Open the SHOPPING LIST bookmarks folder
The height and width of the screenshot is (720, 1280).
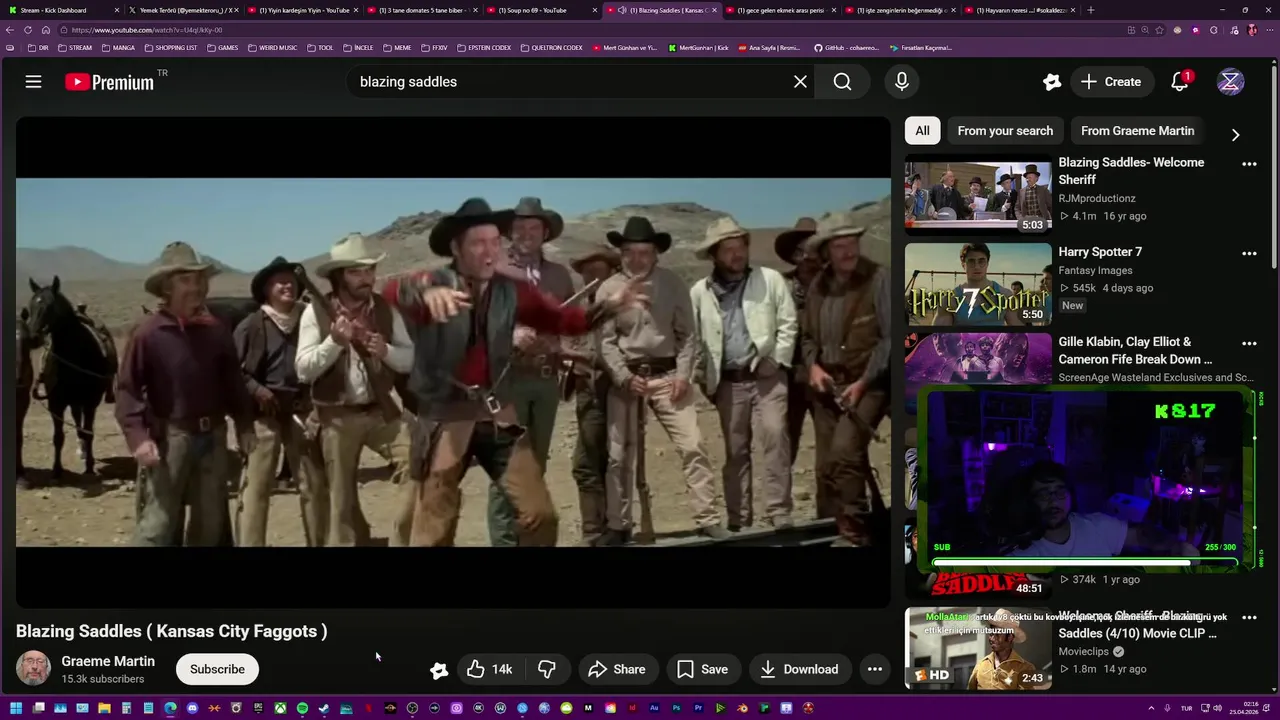click(171, 48)
